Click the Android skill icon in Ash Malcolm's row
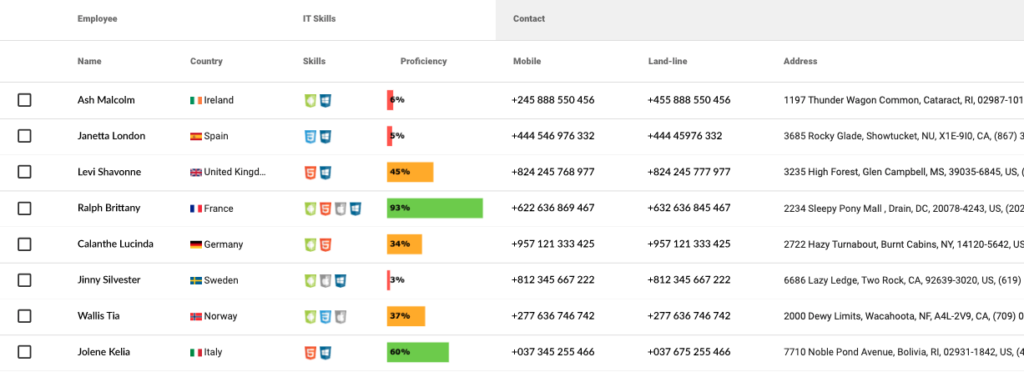The image size is (1024, 372). point(311,101)
